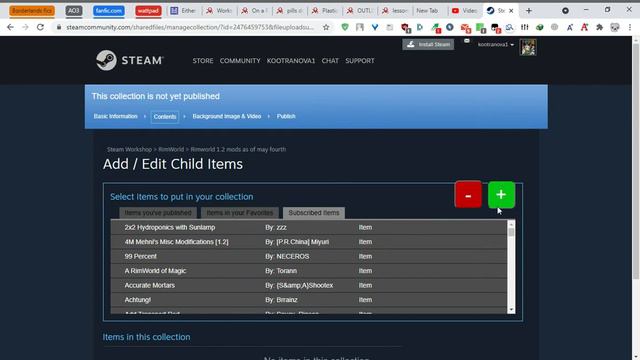Select the Achtung! item

click(309, 300)
